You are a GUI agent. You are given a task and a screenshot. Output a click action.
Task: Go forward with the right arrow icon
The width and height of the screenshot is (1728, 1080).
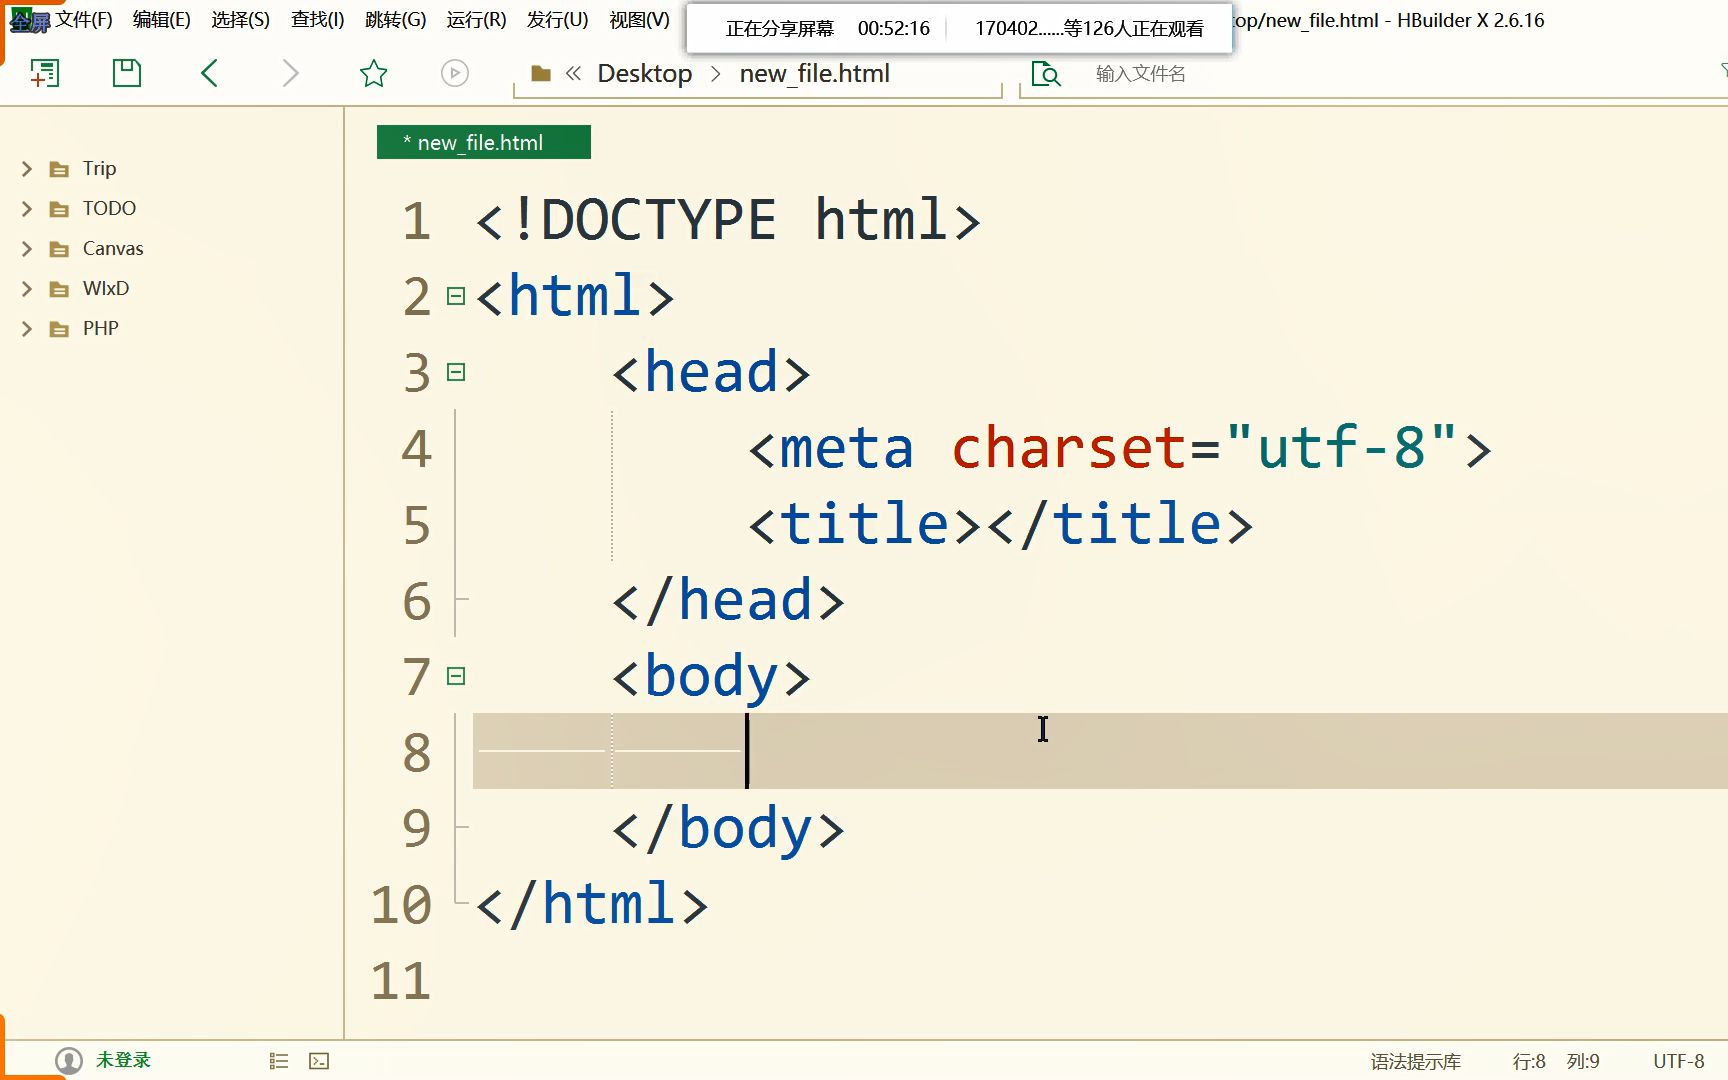[290, 73]
